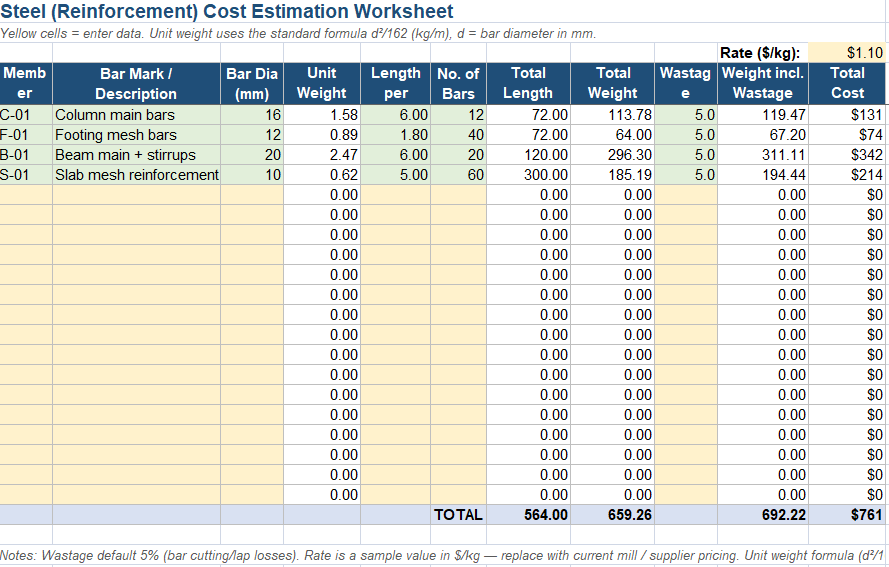Select member cell 'C-01'

coord(26,115)
